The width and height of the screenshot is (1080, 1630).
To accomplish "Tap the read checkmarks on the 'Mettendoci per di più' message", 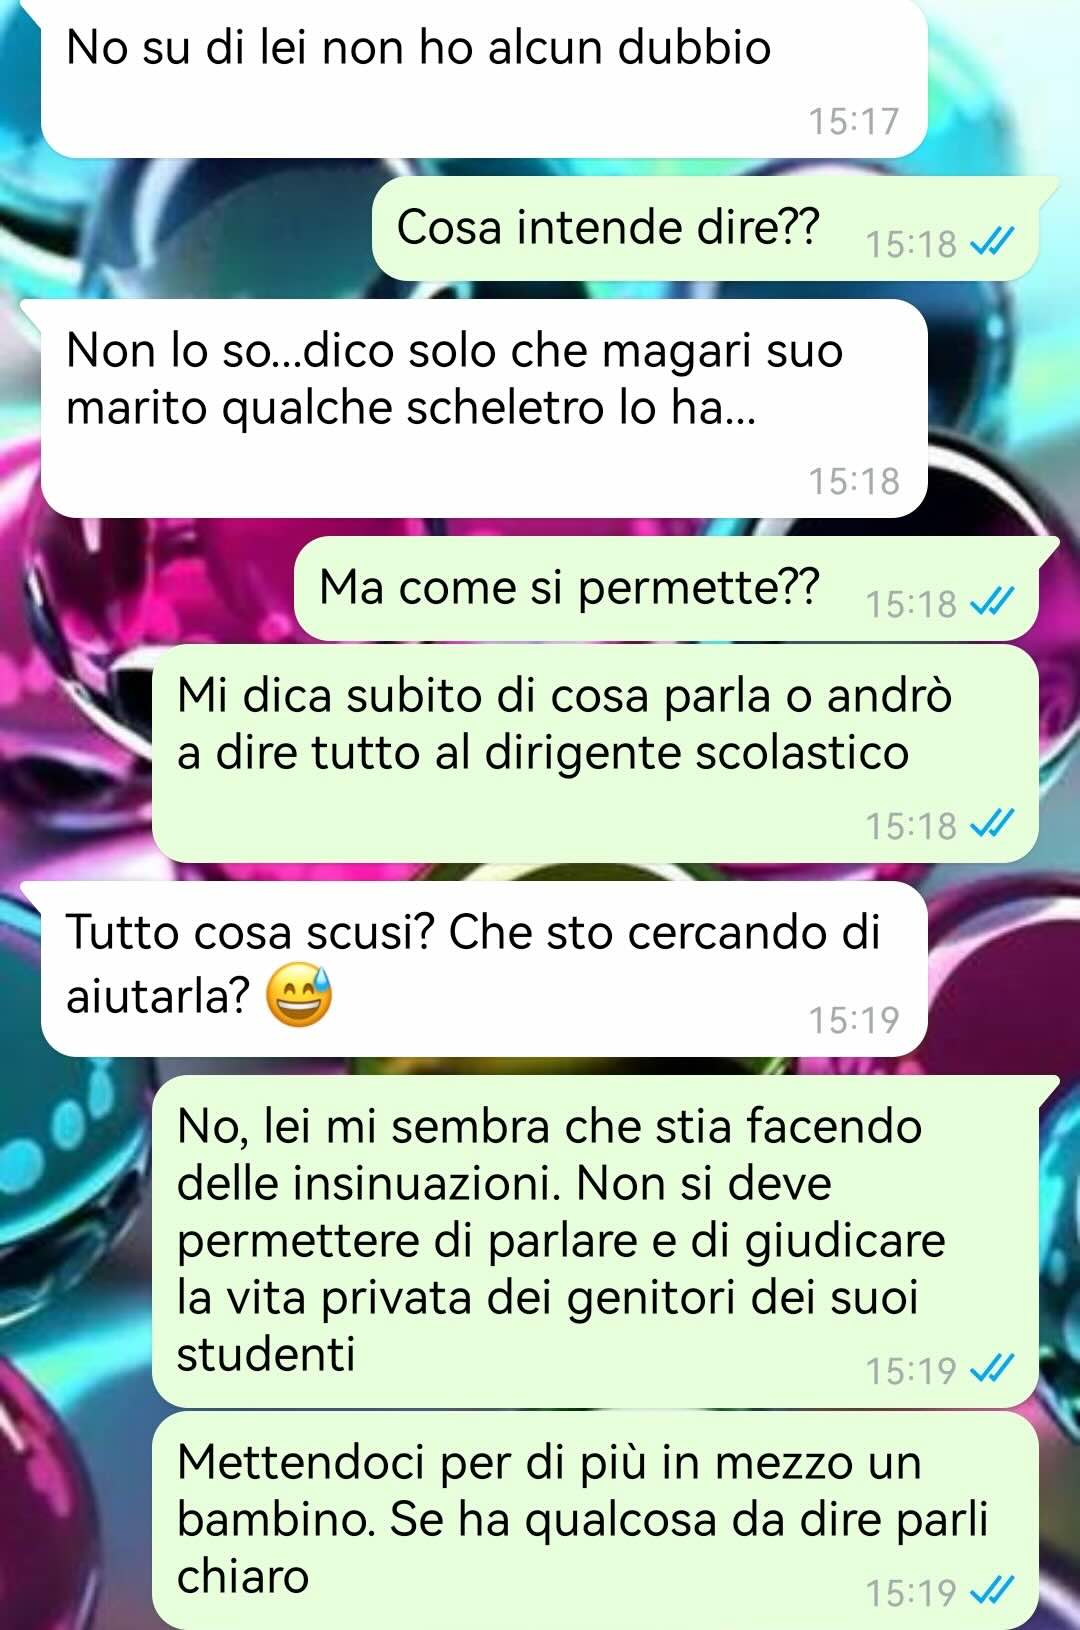I will click(x=993, y=1591).
